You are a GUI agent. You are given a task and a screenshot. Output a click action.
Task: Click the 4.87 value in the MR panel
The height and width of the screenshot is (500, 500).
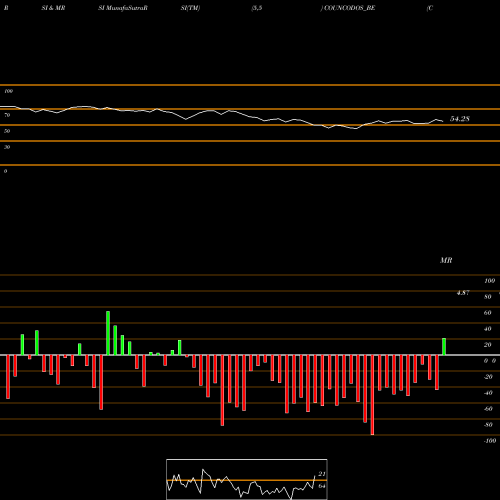[x=463, y=293]
